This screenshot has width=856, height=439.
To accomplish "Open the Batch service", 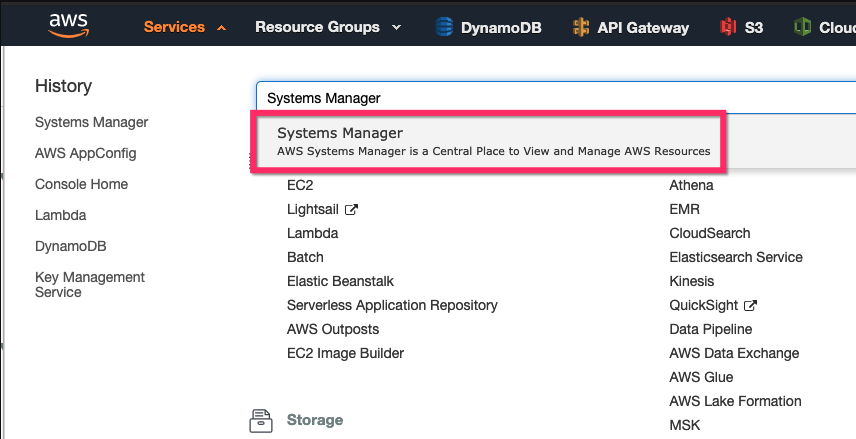I will tap(305, 257).
